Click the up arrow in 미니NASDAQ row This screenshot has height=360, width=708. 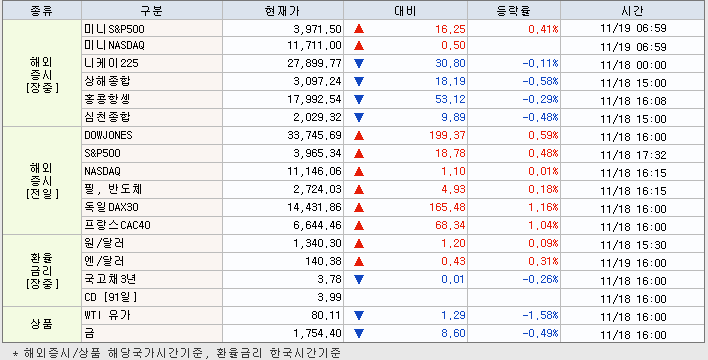tap(359, 45)
